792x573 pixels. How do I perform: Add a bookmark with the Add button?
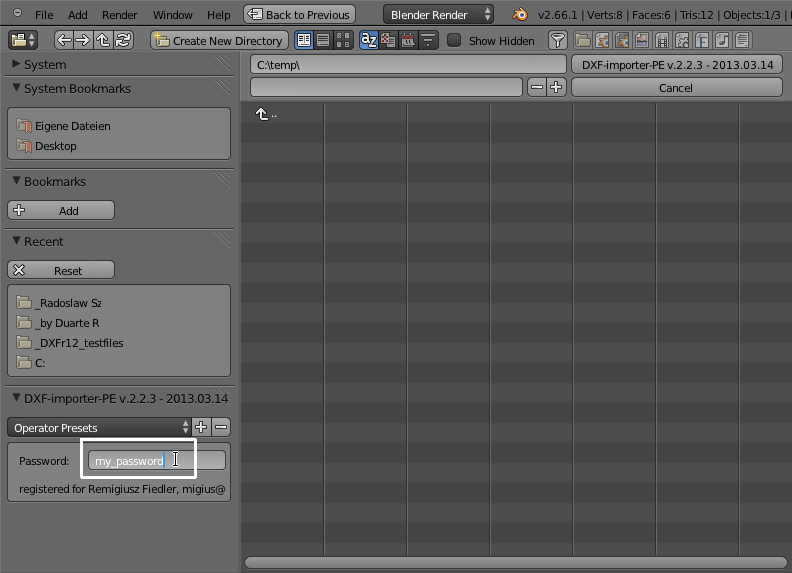tap(61, 210)
